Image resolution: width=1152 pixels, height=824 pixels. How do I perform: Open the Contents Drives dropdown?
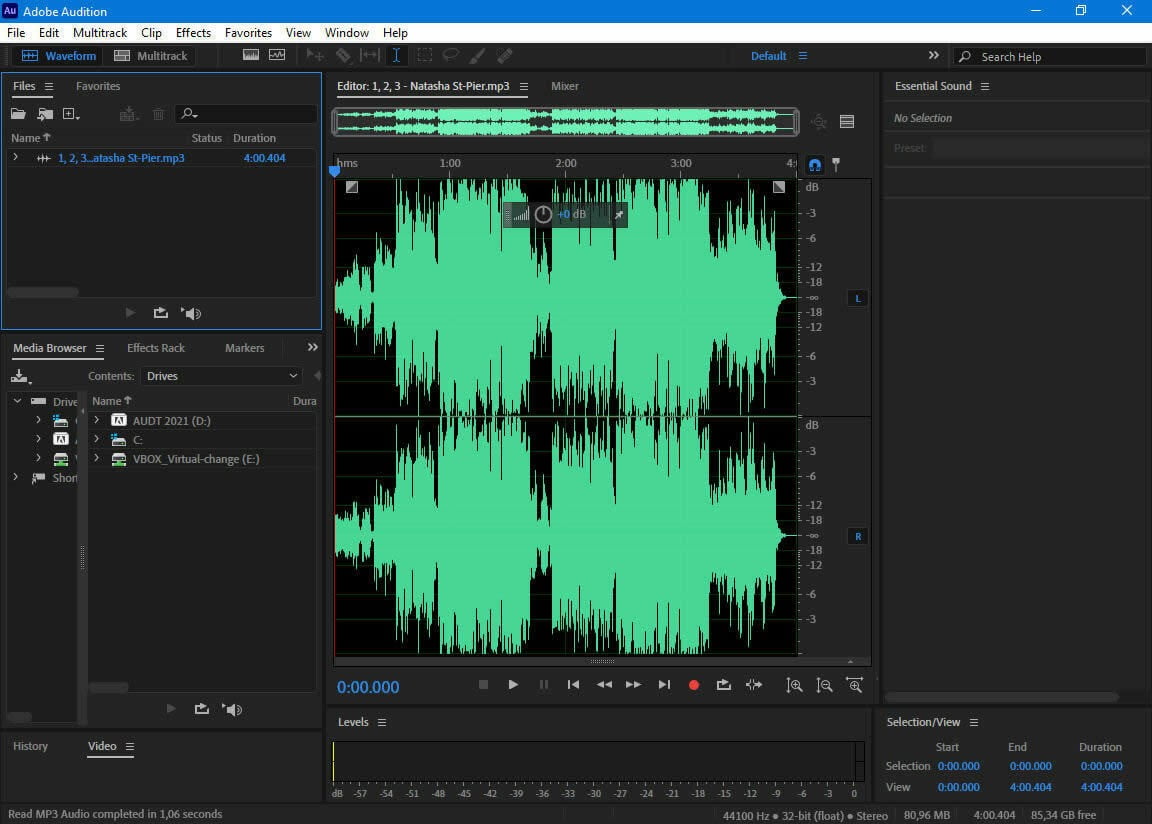222,376
